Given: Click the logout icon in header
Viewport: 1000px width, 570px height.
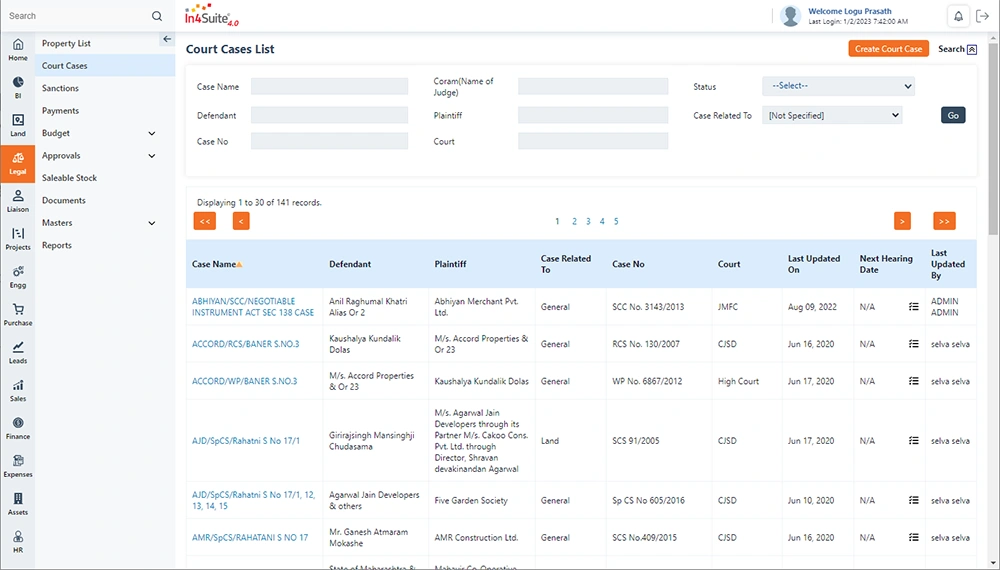Looking at the screenshot, I should [x=982, y=16].
